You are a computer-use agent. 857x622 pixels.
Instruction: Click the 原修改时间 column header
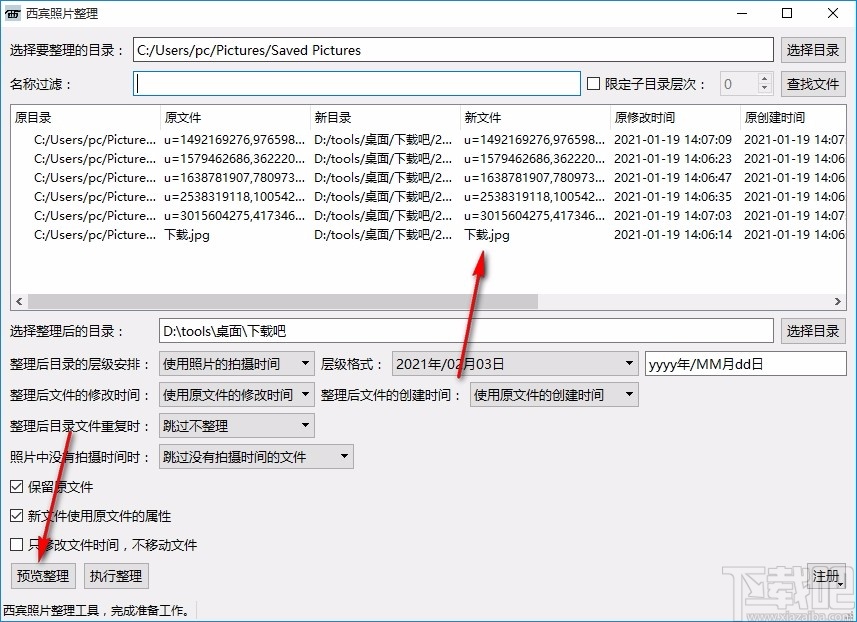point(675,117)
